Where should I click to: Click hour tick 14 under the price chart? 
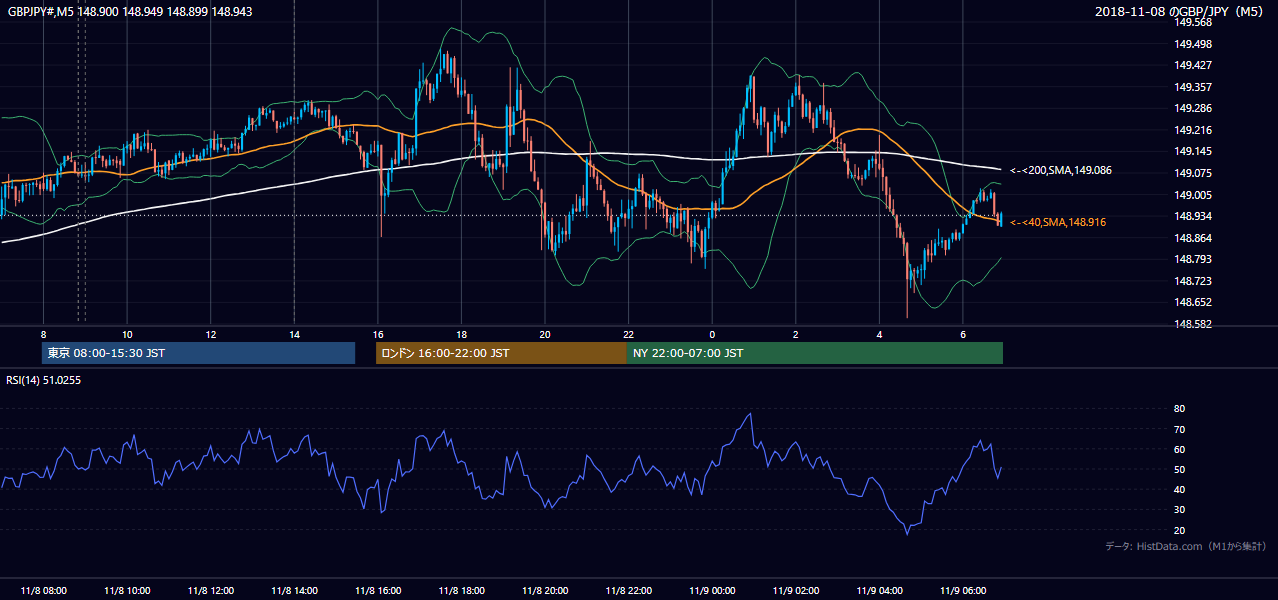point(294,334)
